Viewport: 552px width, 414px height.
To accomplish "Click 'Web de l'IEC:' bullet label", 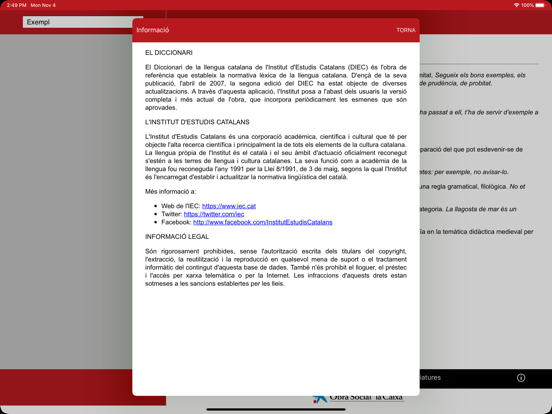I will (x=181, y=206).
